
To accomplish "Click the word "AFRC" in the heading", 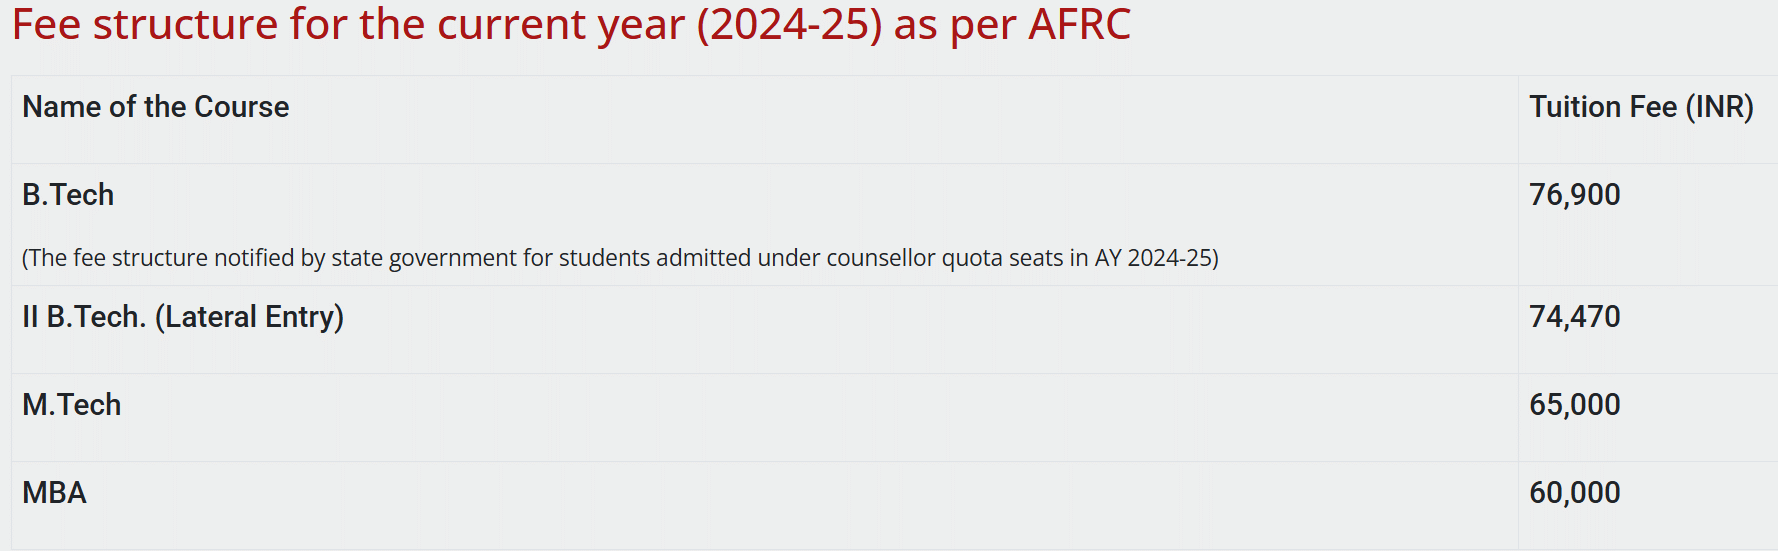I will click(x=1079, y=24).
